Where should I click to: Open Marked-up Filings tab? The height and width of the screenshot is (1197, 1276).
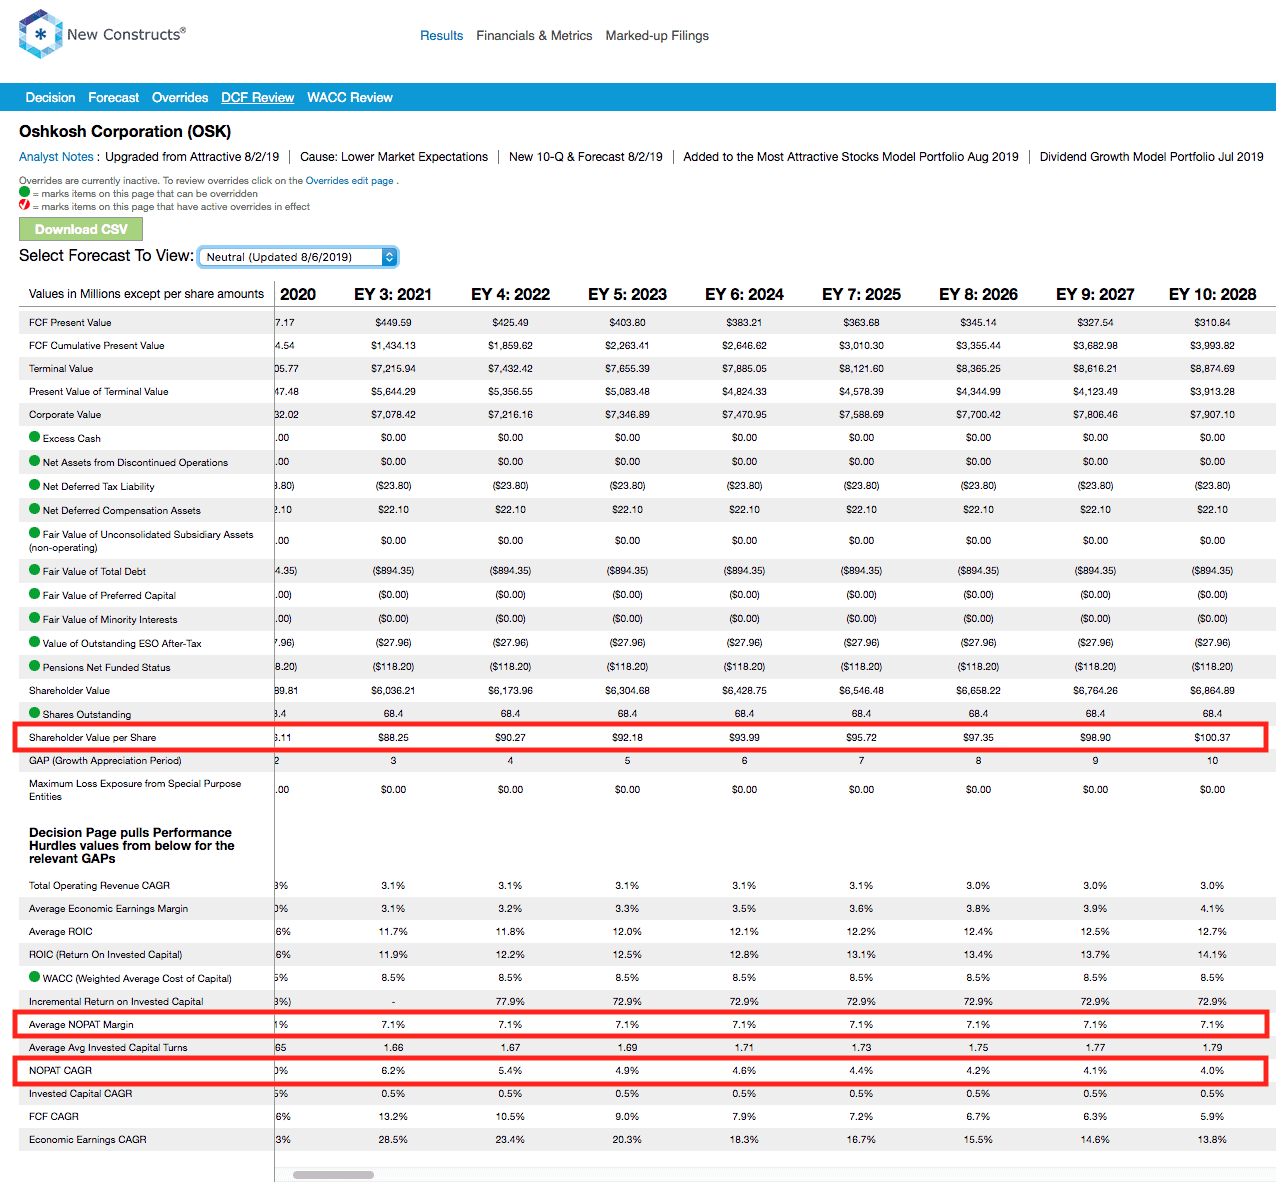[657, 35]
